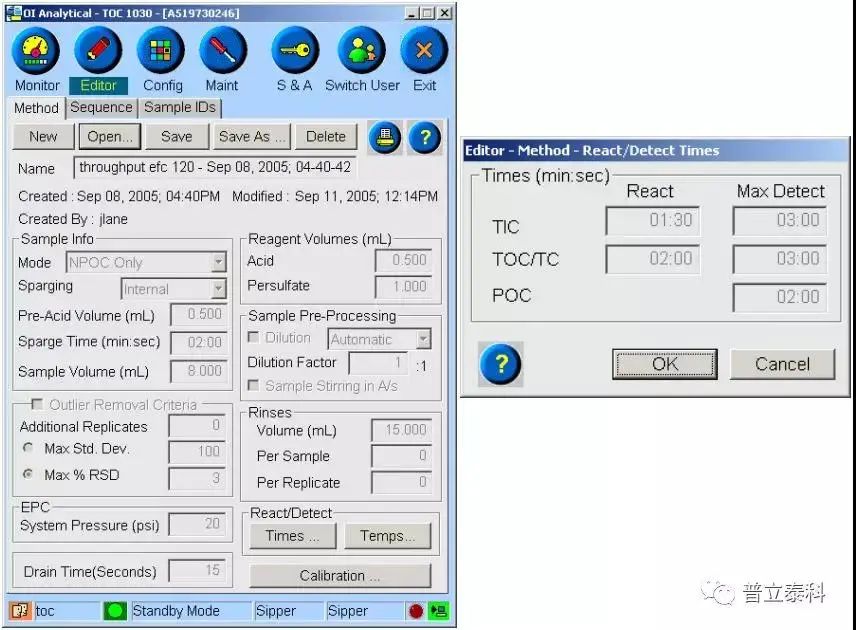Switch to the Sequence tab
This screenshot has width=856, height=630.
click(102, 107)
